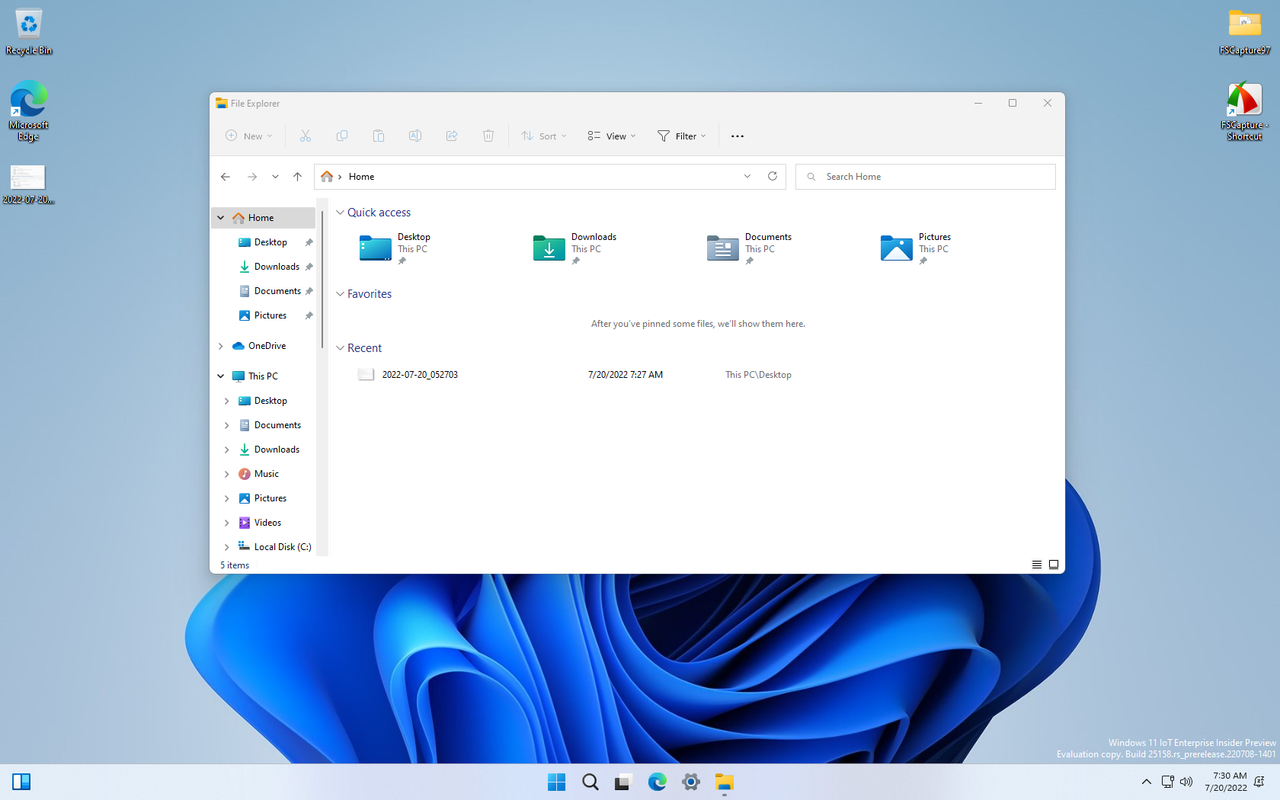1280x800 pixels.
Task: Open Task View on taskbar
Action: pos(623,782)
